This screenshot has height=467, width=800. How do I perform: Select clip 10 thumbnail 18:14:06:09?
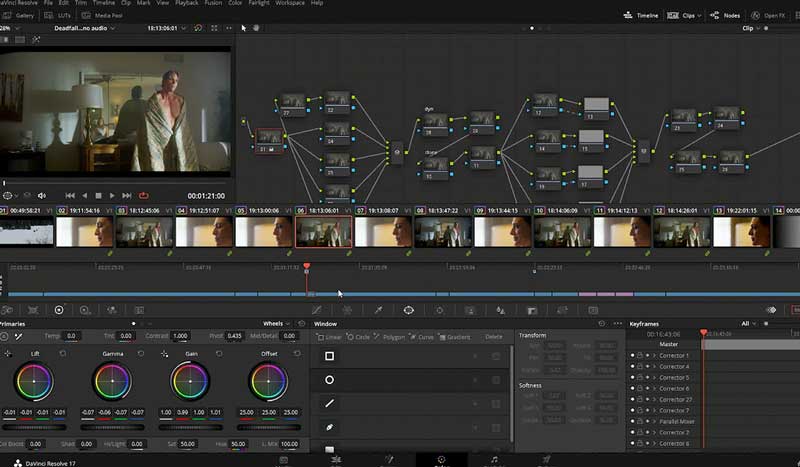pos(562,232)
